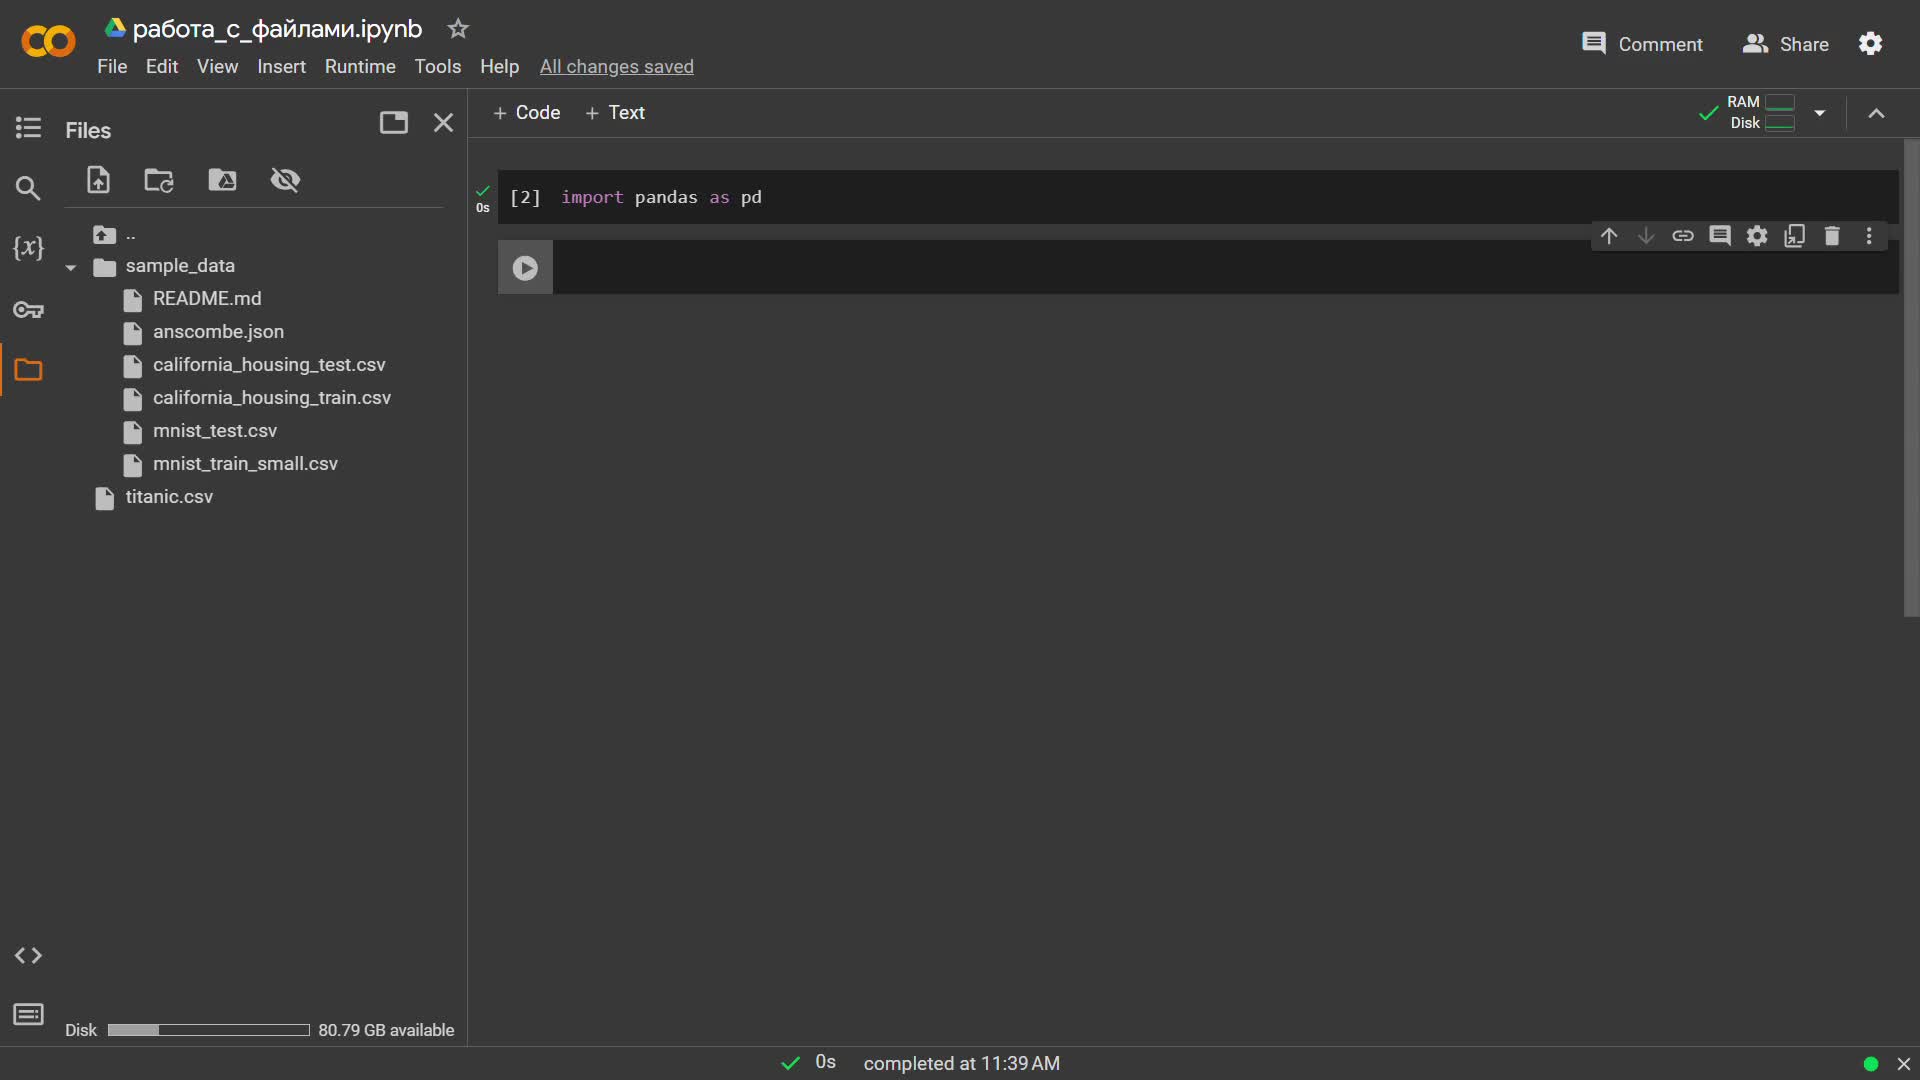This screenshot has height=1080, width=1920.
Task: Click the Disk usage bar in Files panel
Action: click(x=208, y=1030)
